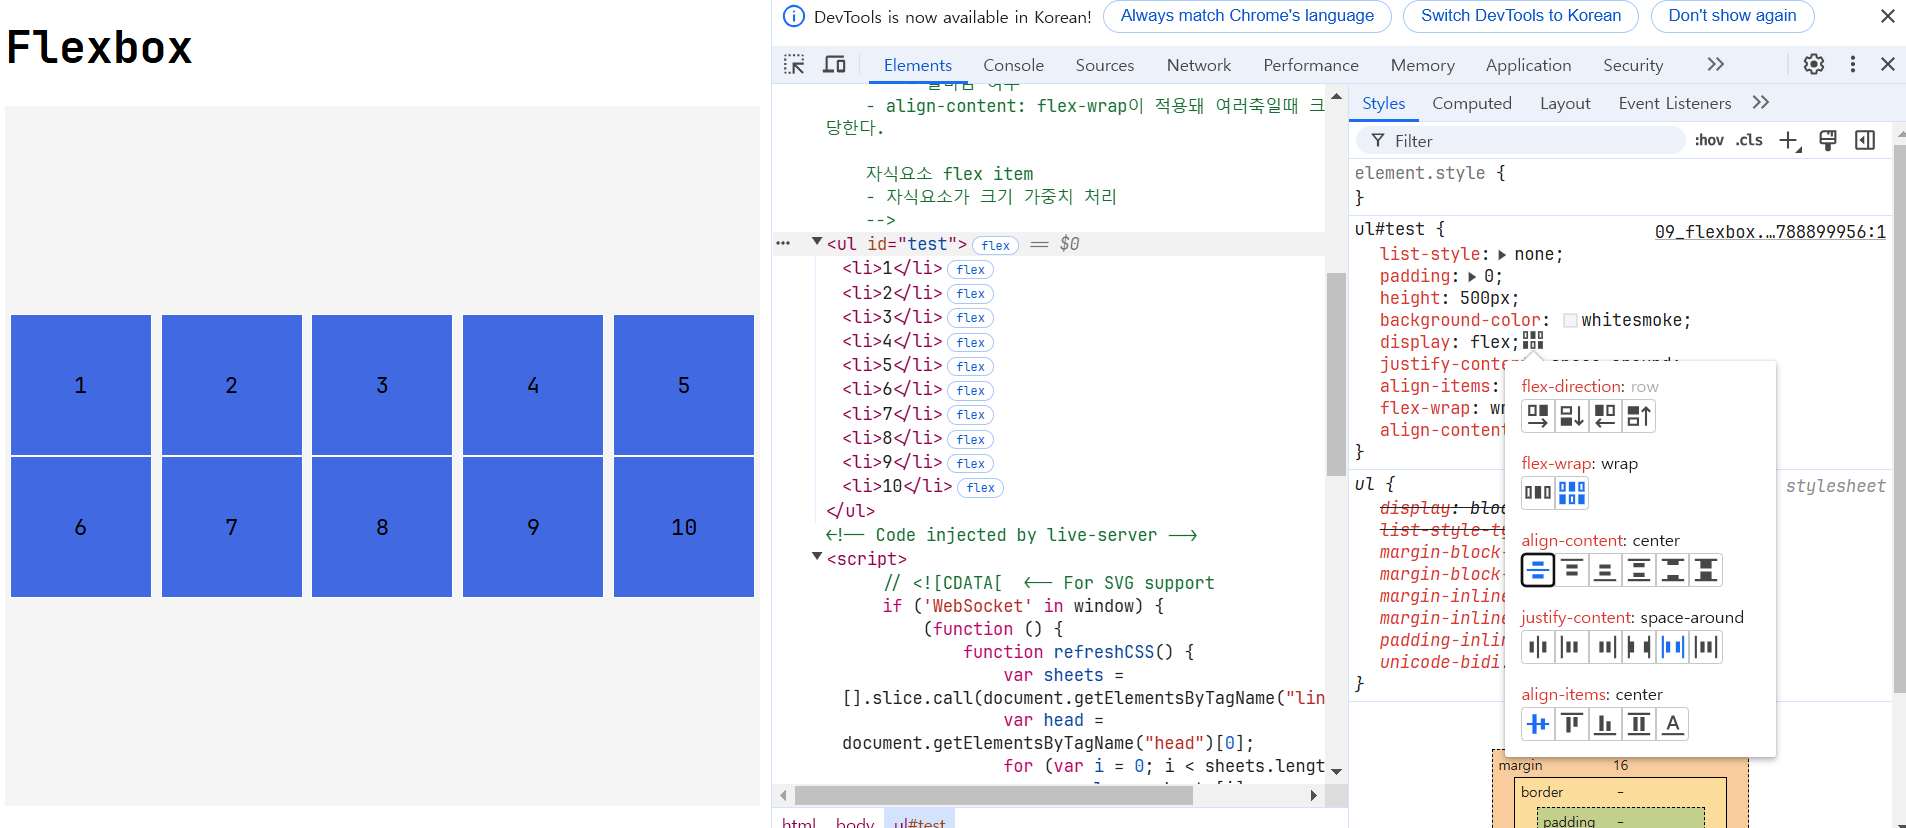Set flex-direction to row-reverse icon

[1605, 415]
